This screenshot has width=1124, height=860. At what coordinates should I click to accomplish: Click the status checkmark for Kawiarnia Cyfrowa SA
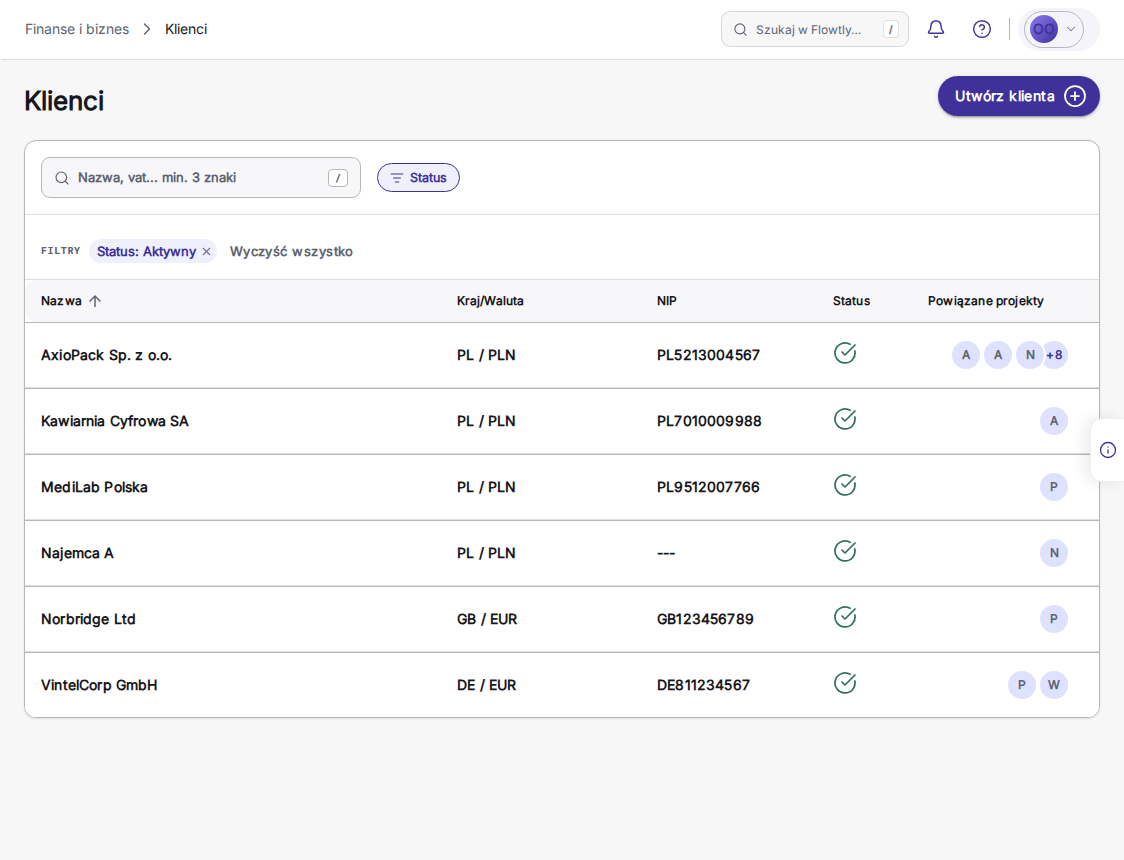pos(845,419)
